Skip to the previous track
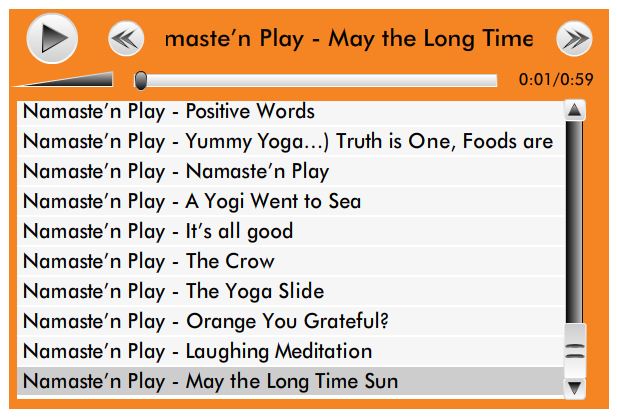The image size is (617, 417). pos(126,39)
